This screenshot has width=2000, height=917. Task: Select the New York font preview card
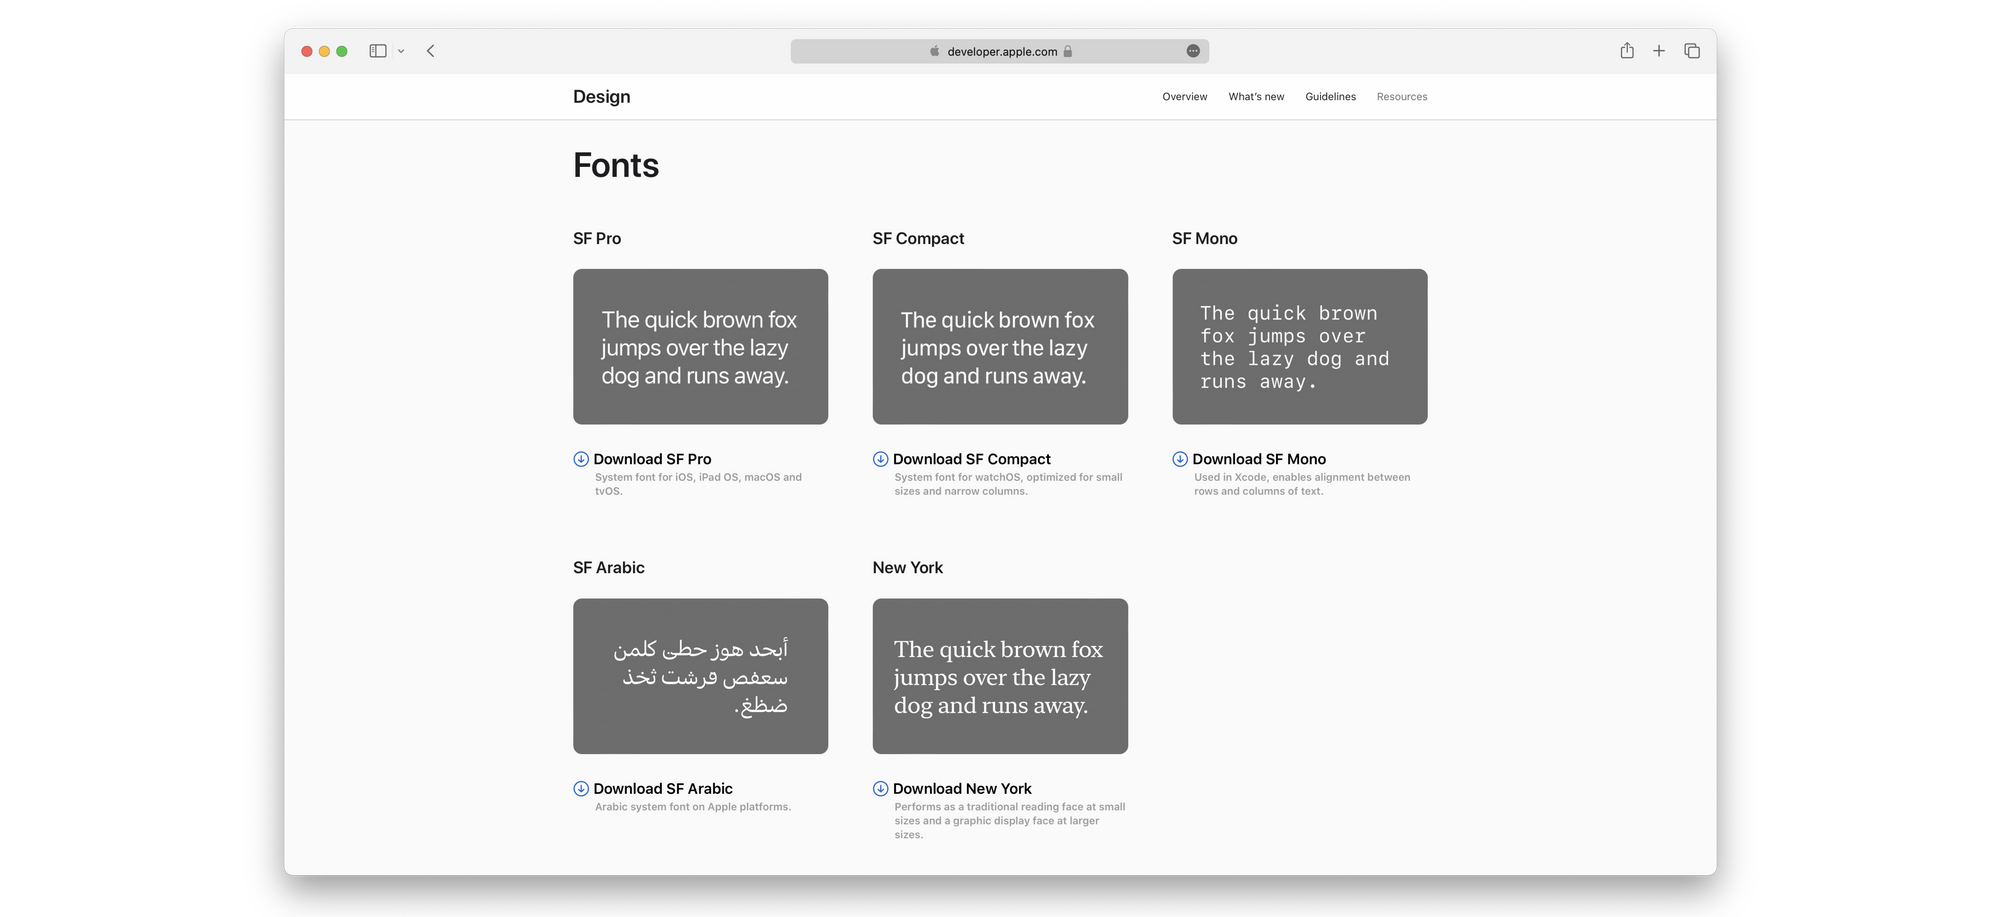[1000, 676]
